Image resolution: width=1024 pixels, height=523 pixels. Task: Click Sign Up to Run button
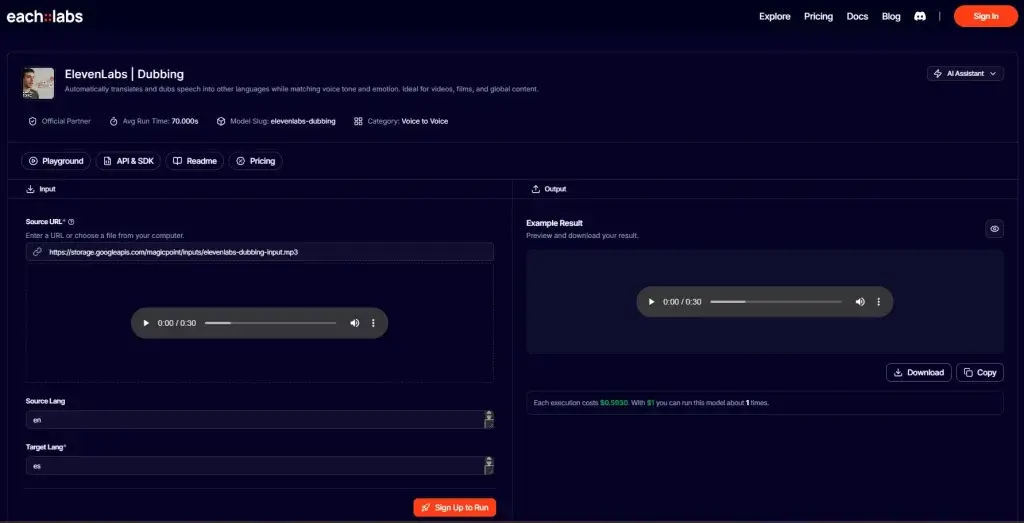click(x=455, y=507)
